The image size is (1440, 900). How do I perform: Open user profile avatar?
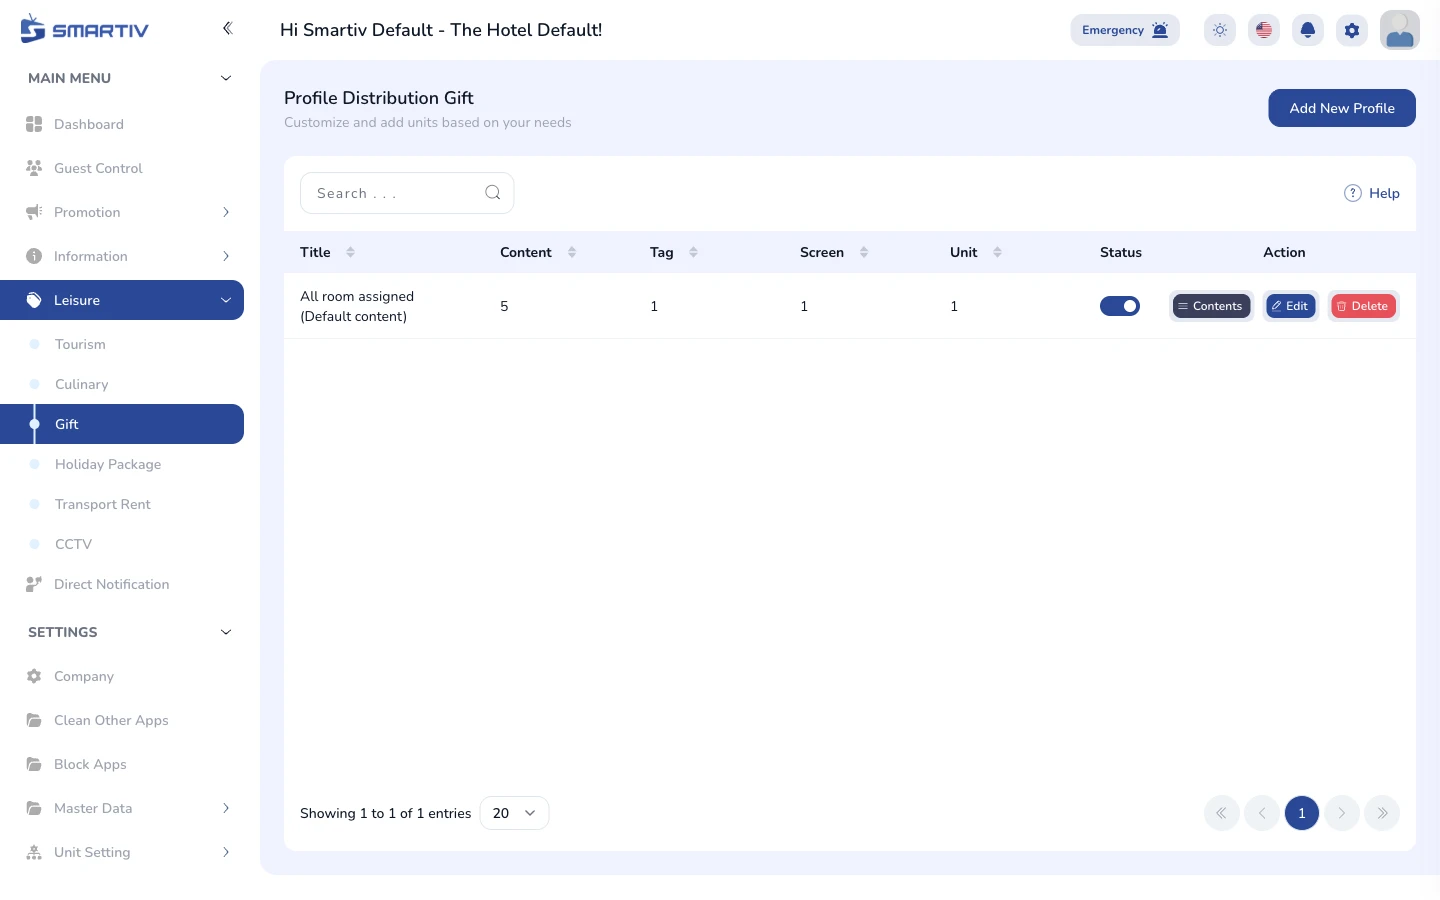point(1400,30)
